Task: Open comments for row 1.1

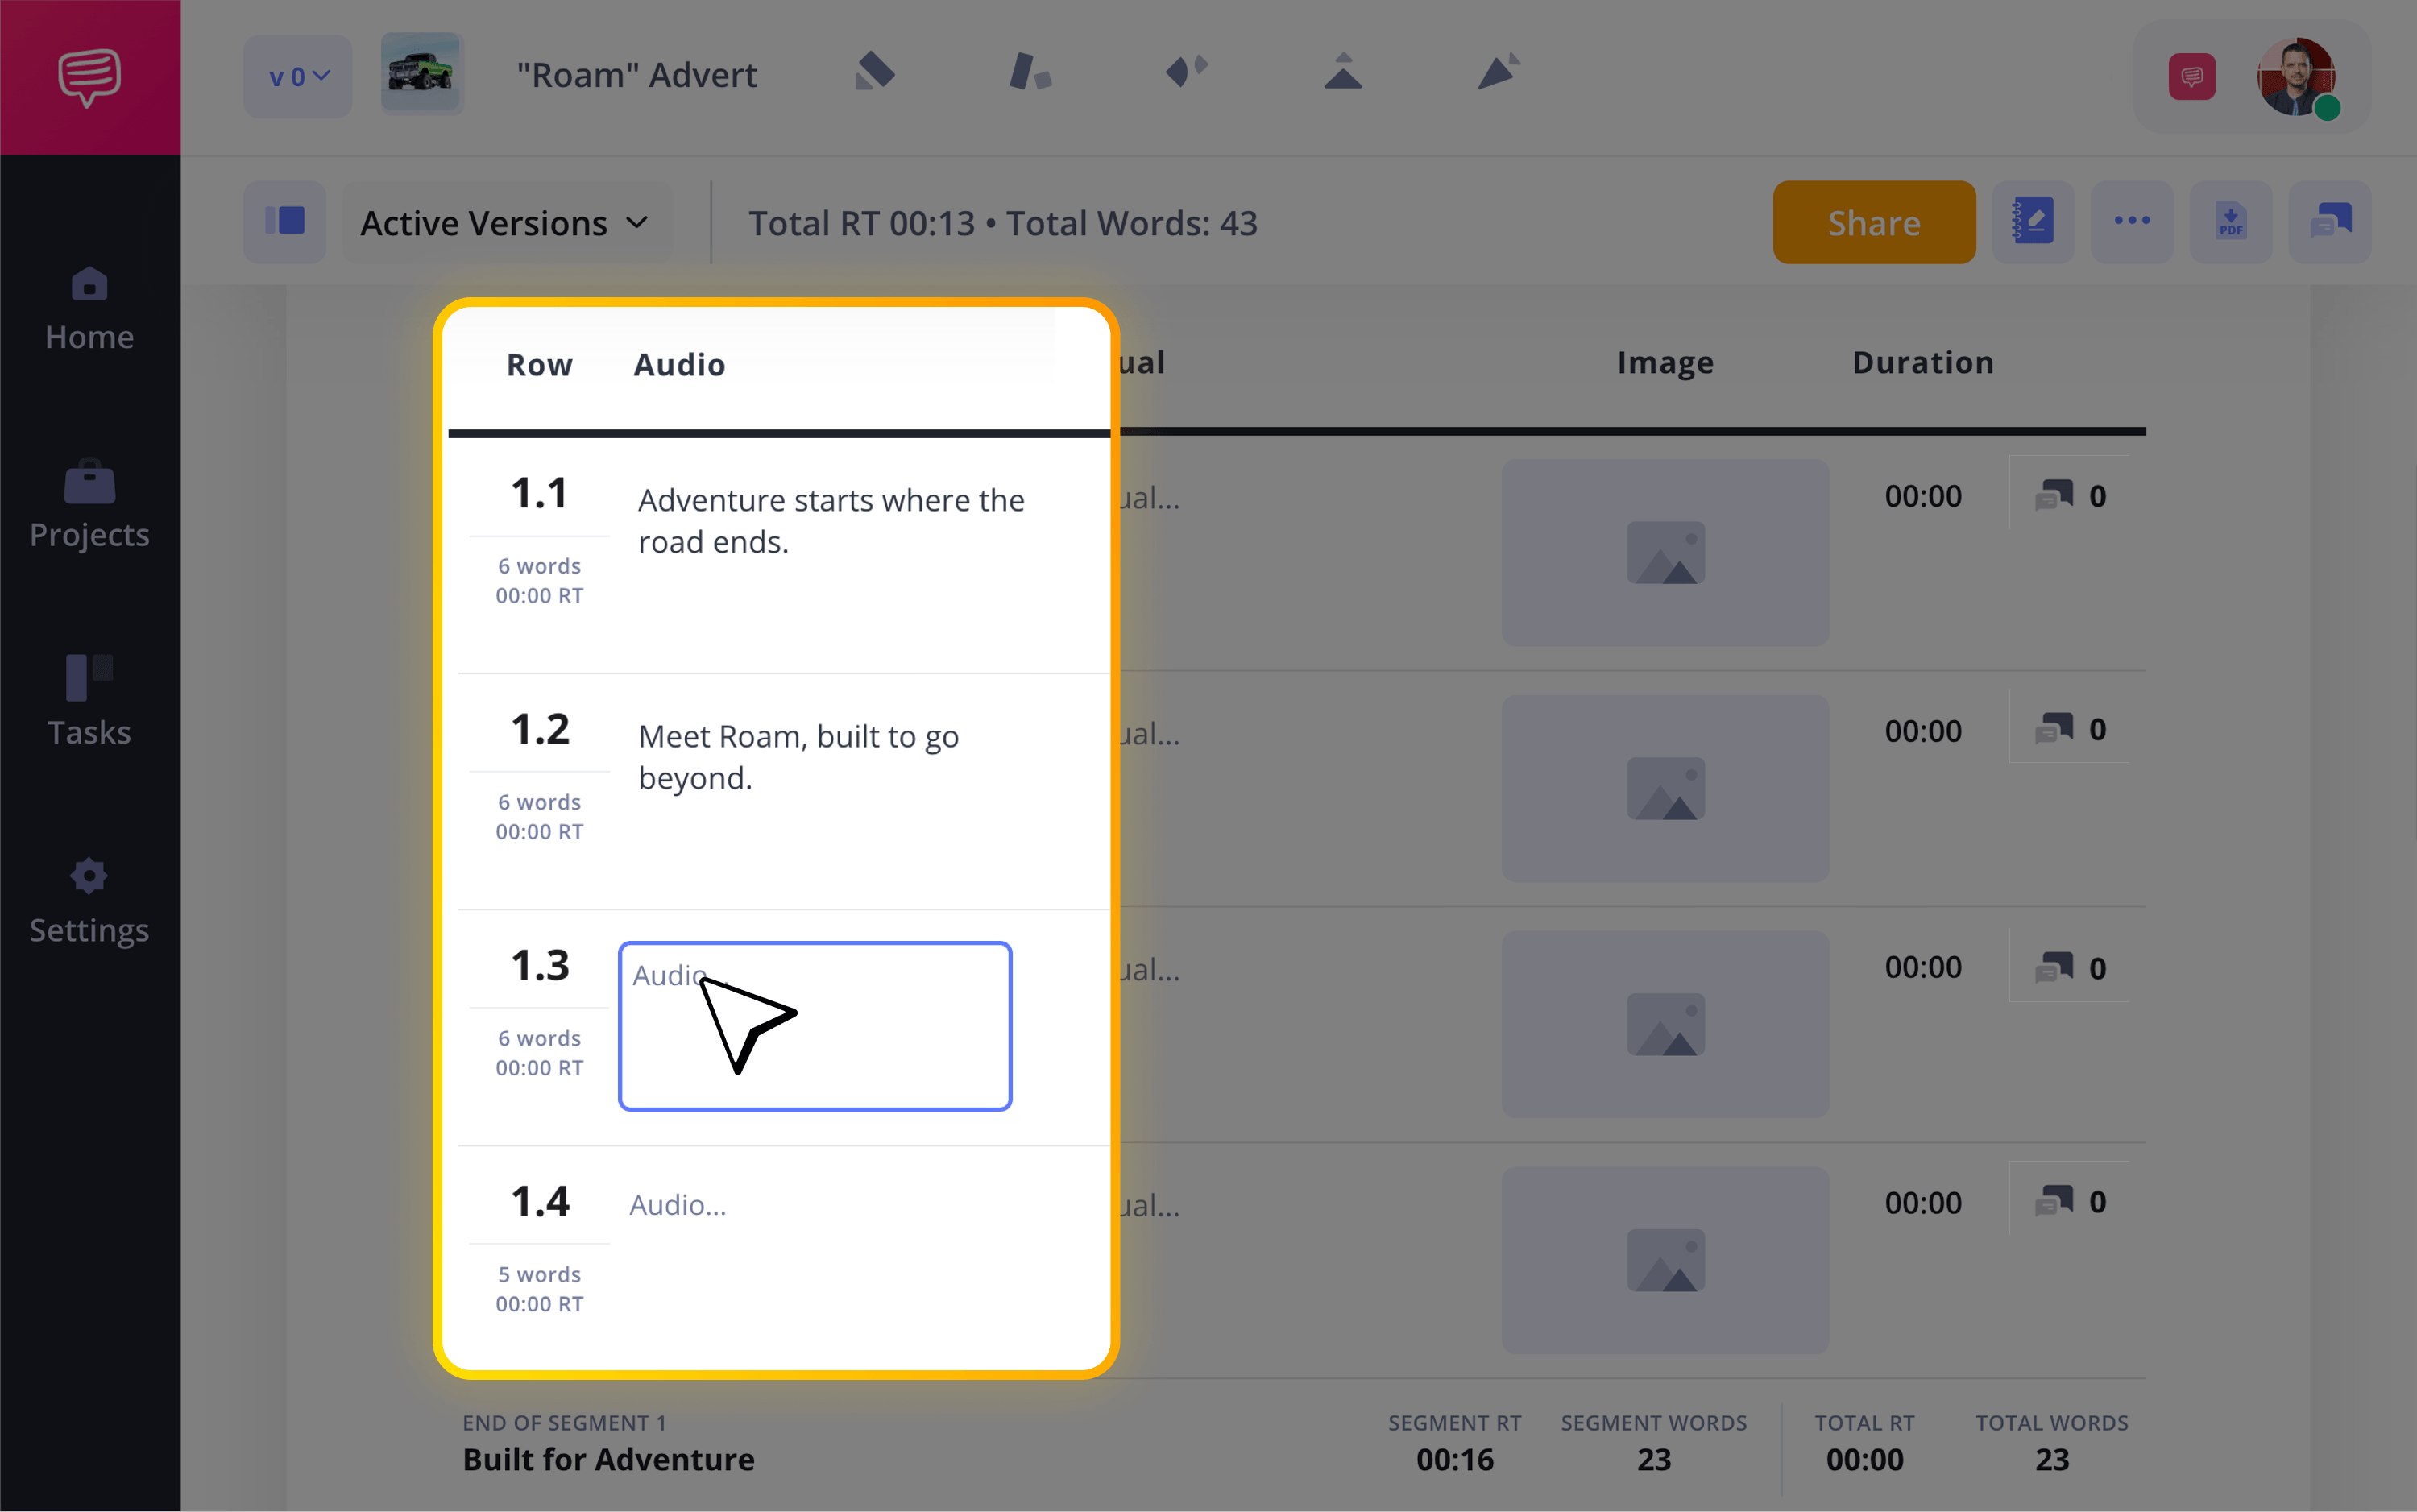Action: point(2070,495)
